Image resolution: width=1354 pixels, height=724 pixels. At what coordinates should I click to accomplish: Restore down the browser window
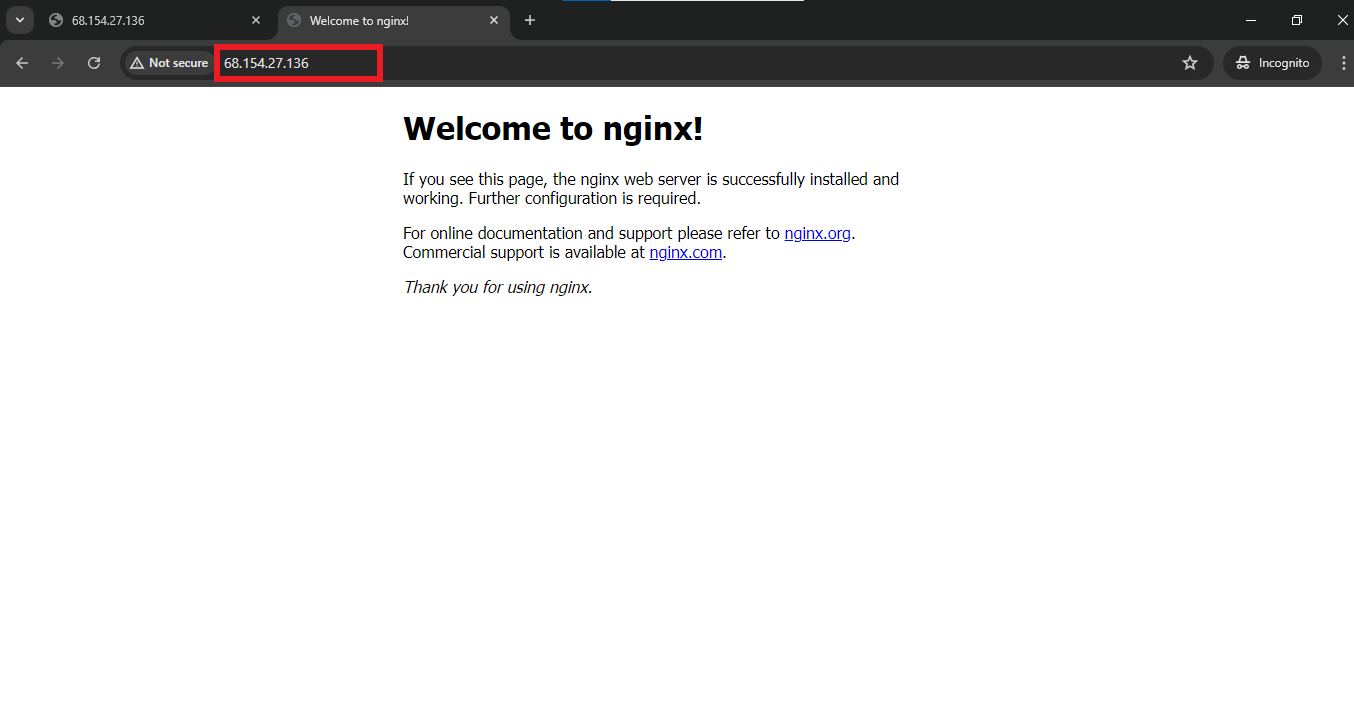point(1297,20)
